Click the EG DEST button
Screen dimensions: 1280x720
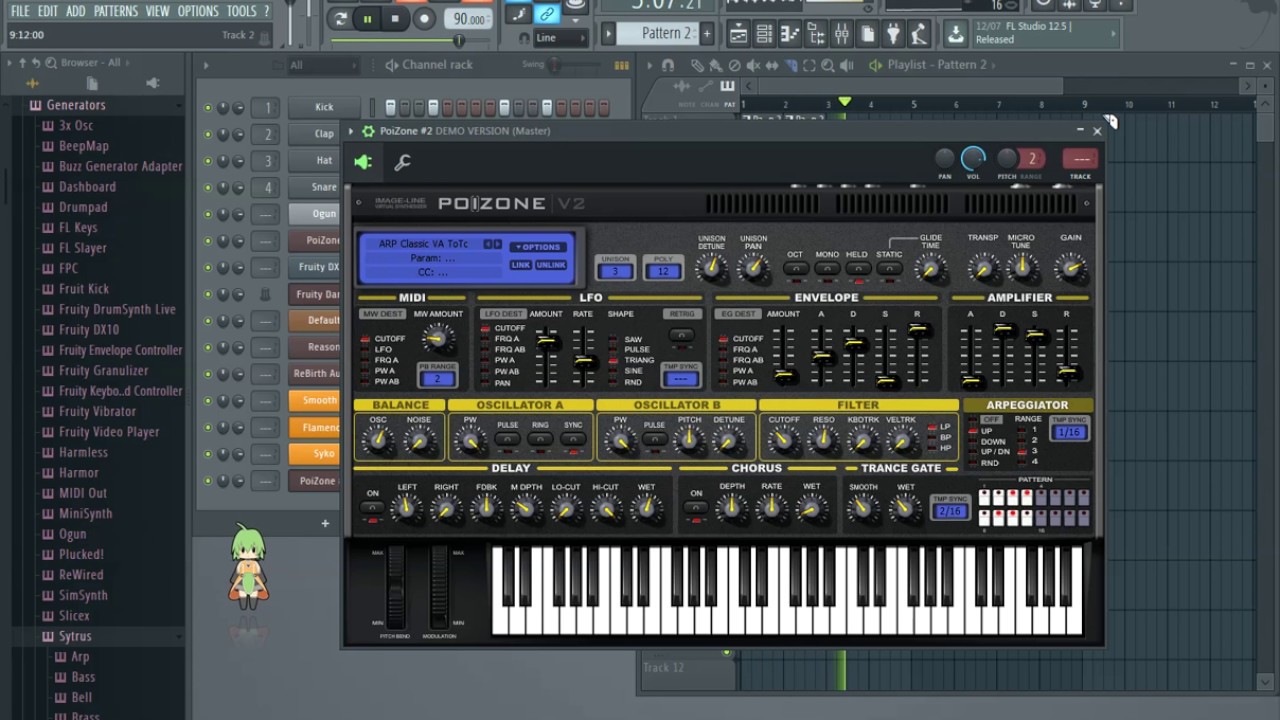[x=738, y=314]
